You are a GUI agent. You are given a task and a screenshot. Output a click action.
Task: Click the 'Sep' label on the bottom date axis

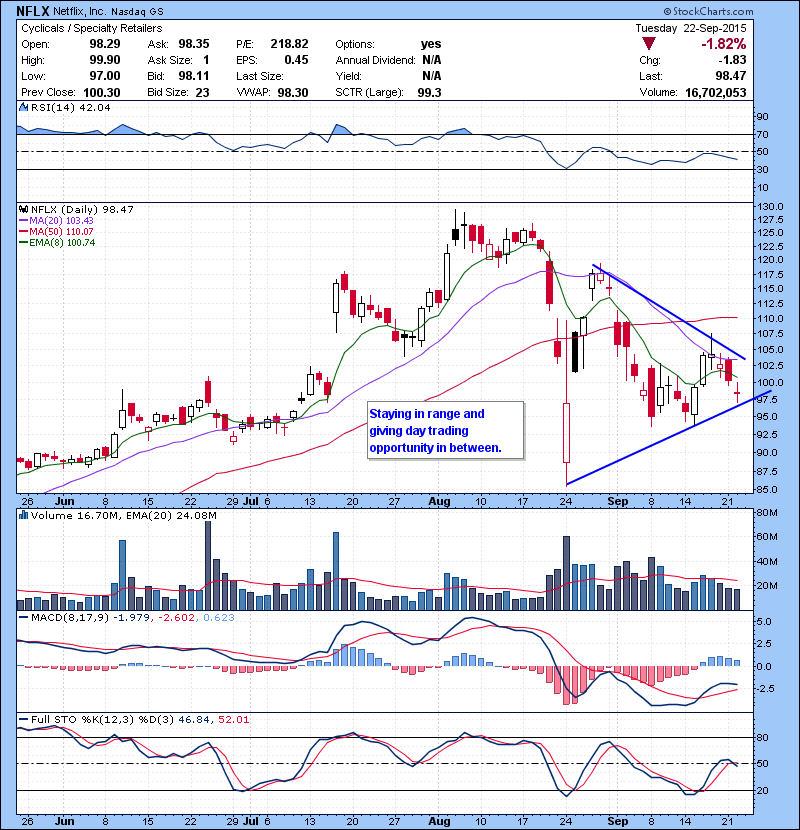tap(617, 822)
